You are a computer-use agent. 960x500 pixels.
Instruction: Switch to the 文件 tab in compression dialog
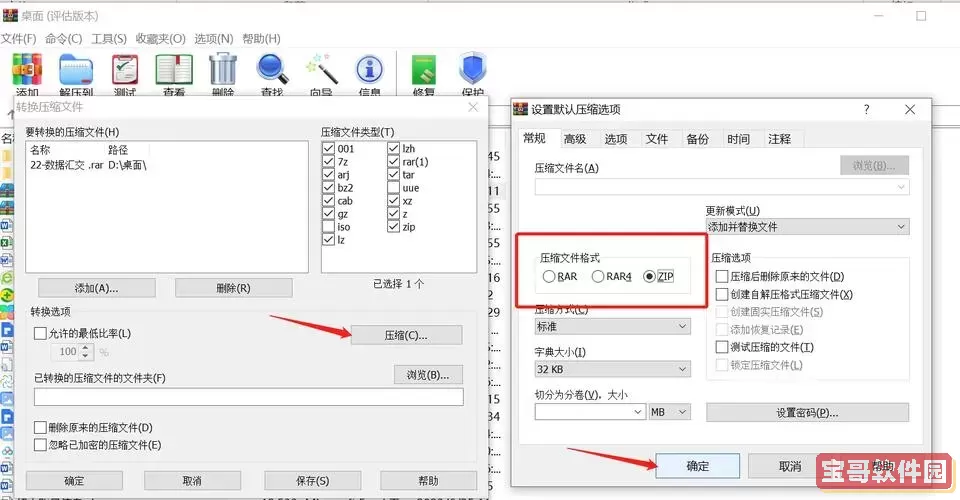click(x=657, y=139)
